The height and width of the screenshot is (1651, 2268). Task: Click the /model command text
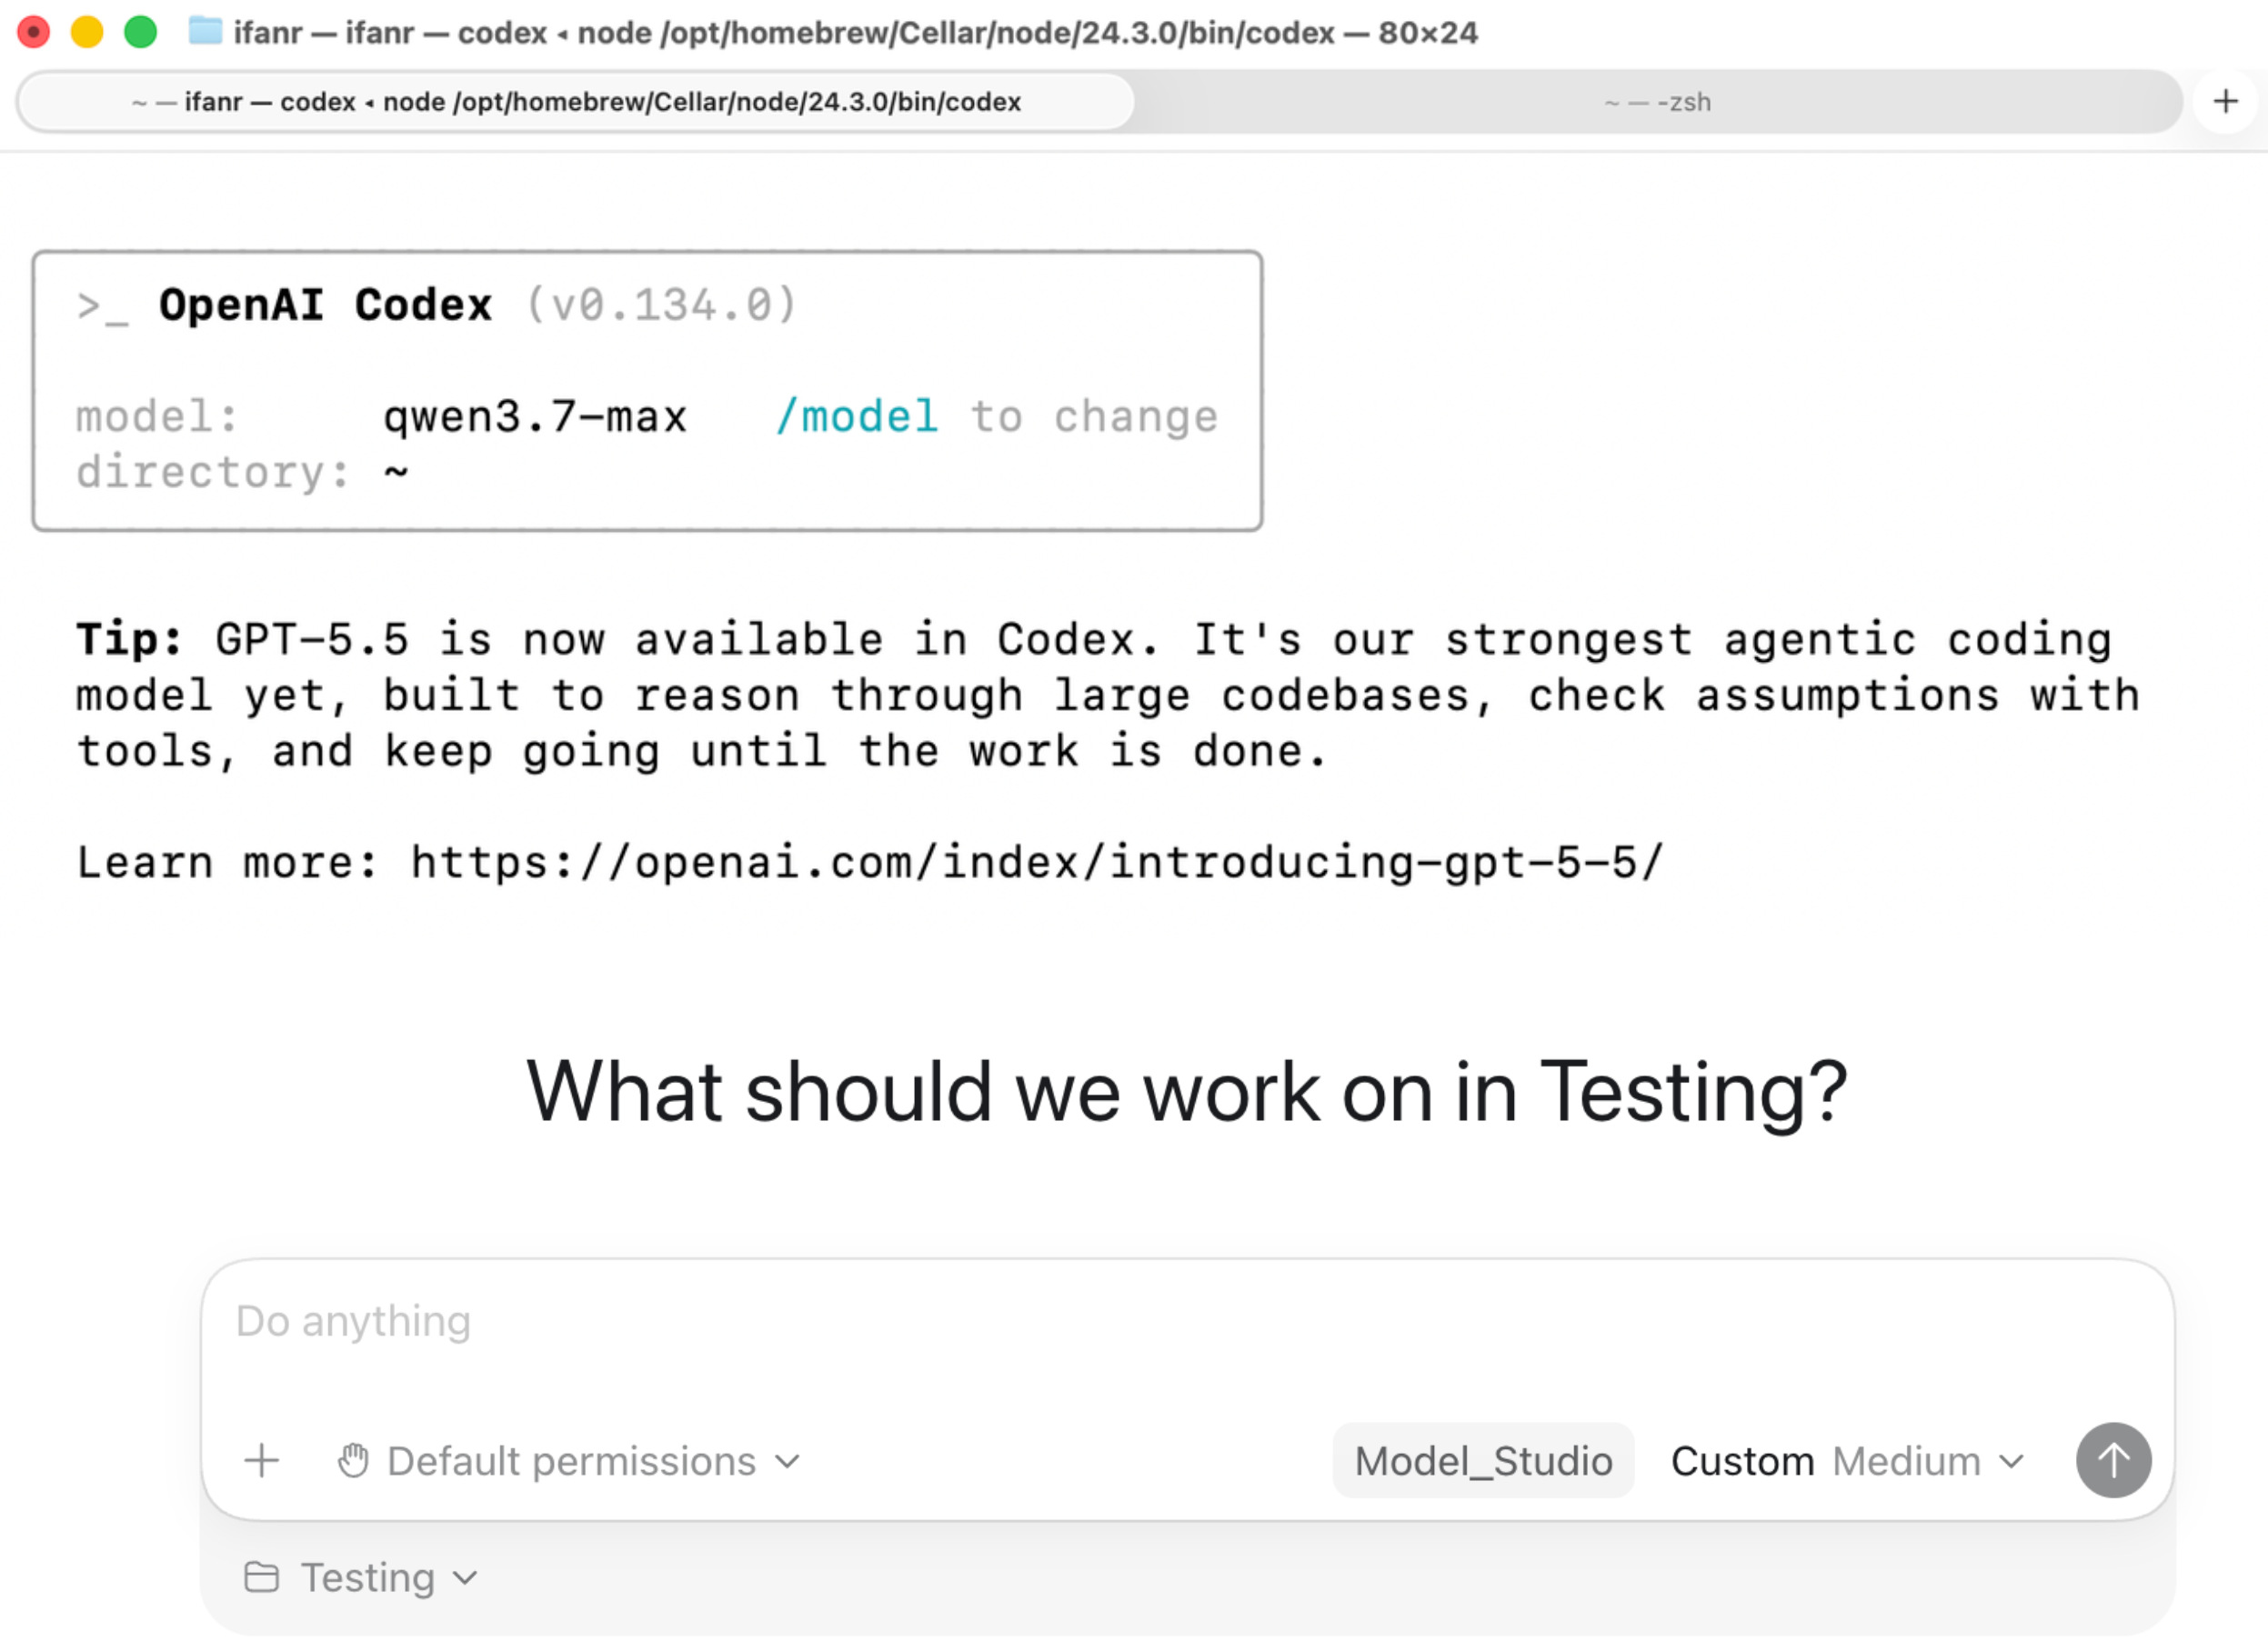pyautogui.click(x=857, y=416)
